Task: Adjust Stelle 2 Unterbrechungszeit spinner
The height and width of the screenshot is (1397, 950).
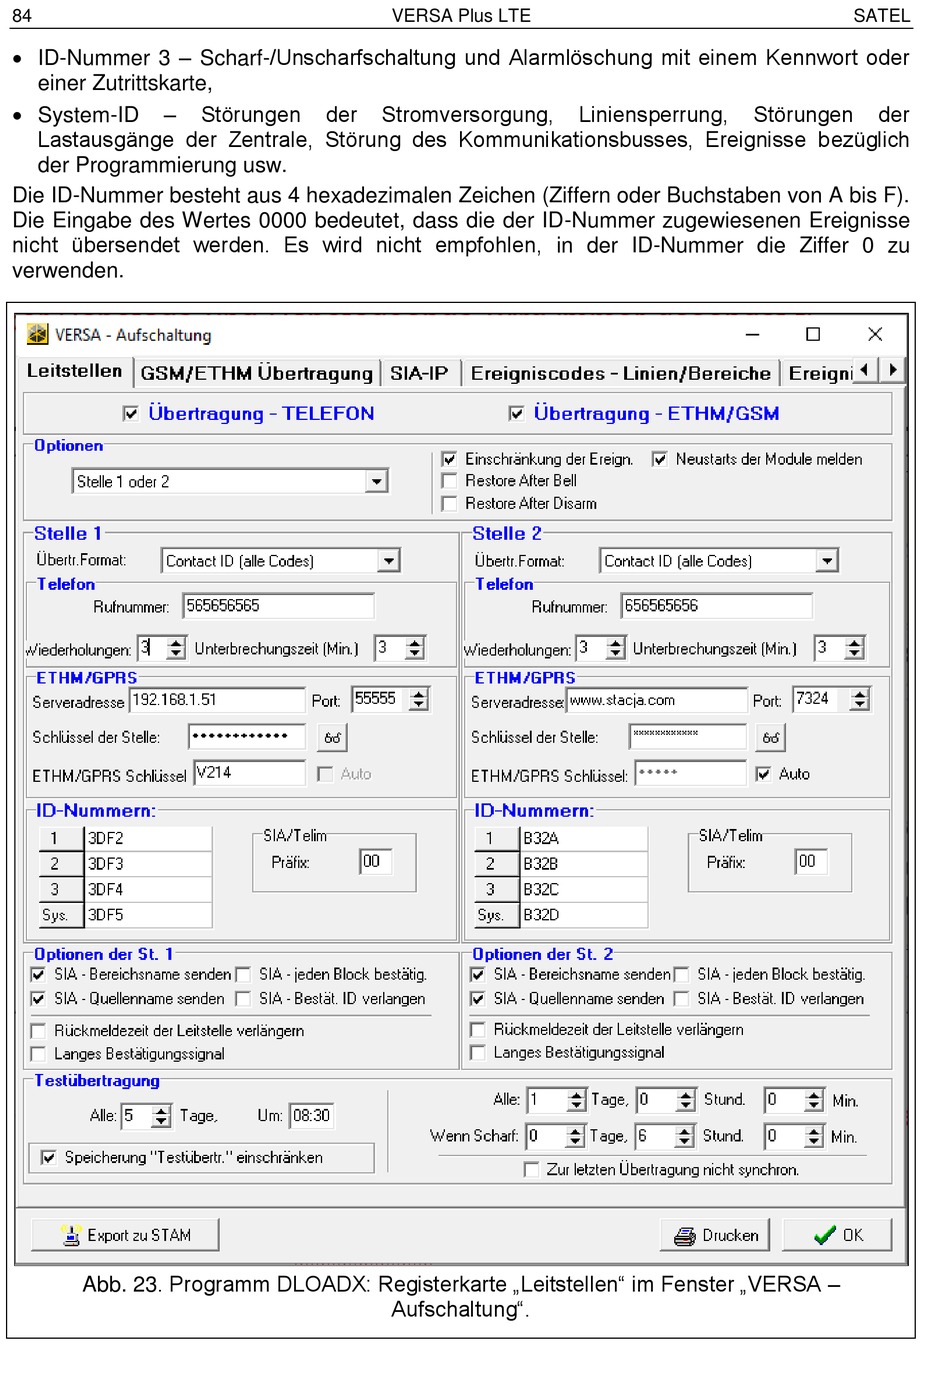Action: 854,648
